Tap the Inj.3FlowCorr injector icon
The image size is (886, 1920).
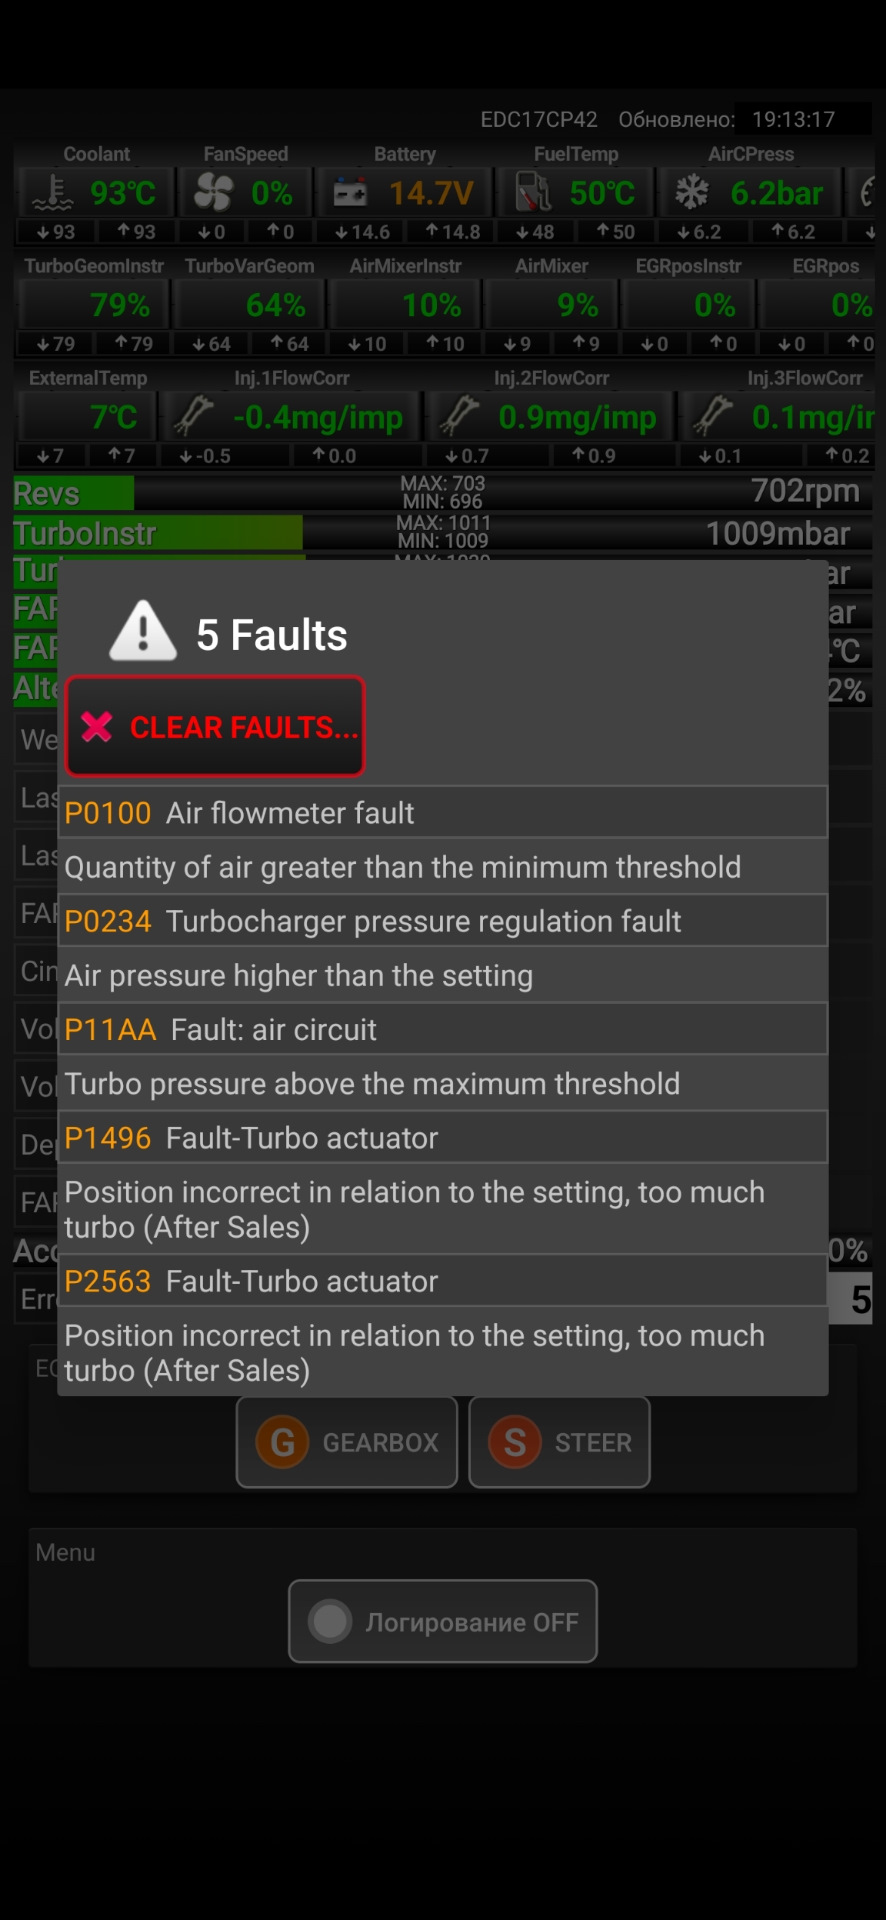714,416
